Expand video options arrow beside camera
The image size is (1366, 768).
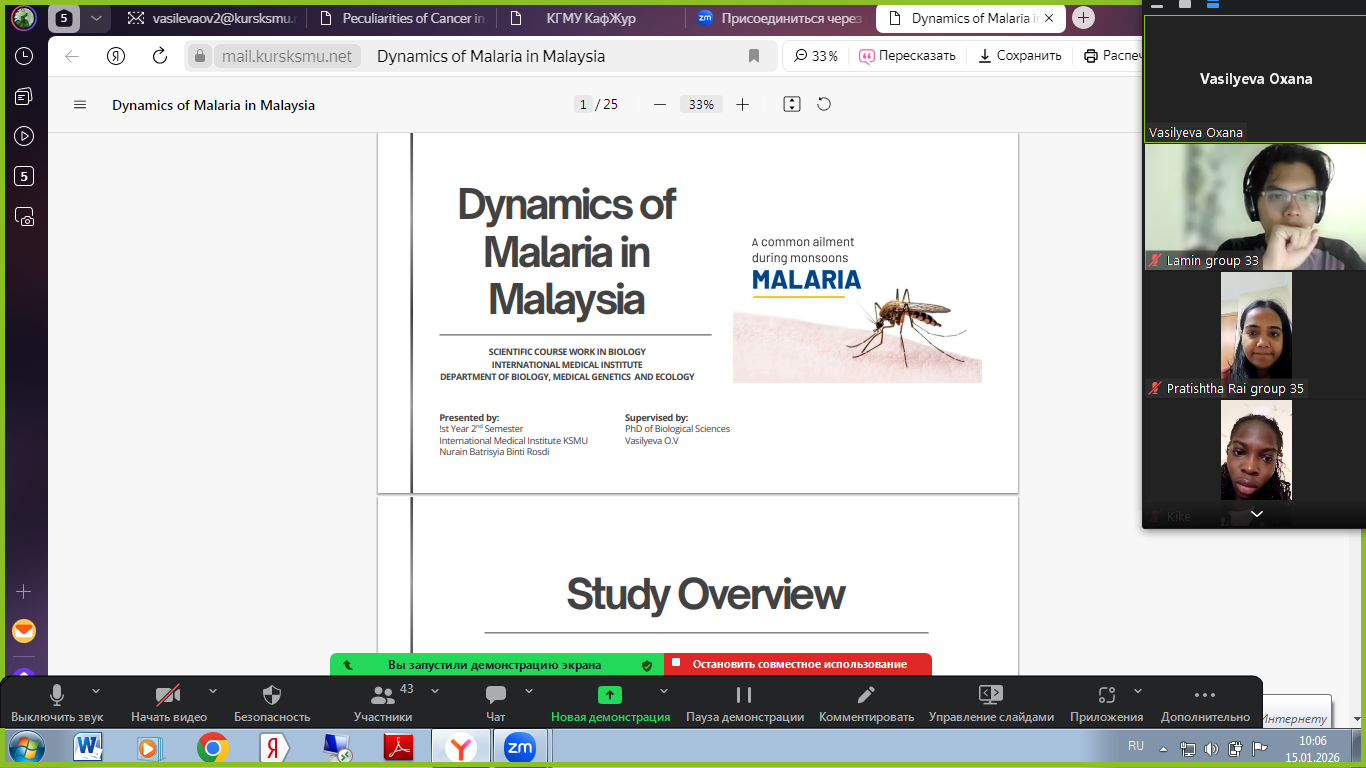coord(212,691)
